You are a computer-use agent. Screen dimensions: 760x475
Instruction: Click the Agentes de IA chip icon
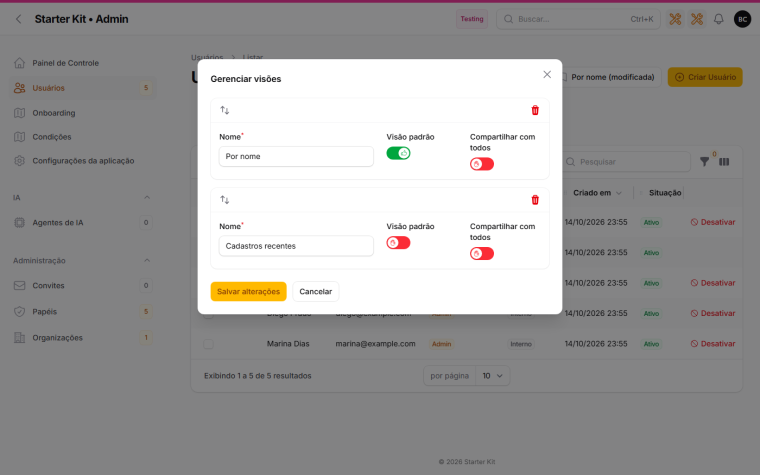[x=19, y=222]
